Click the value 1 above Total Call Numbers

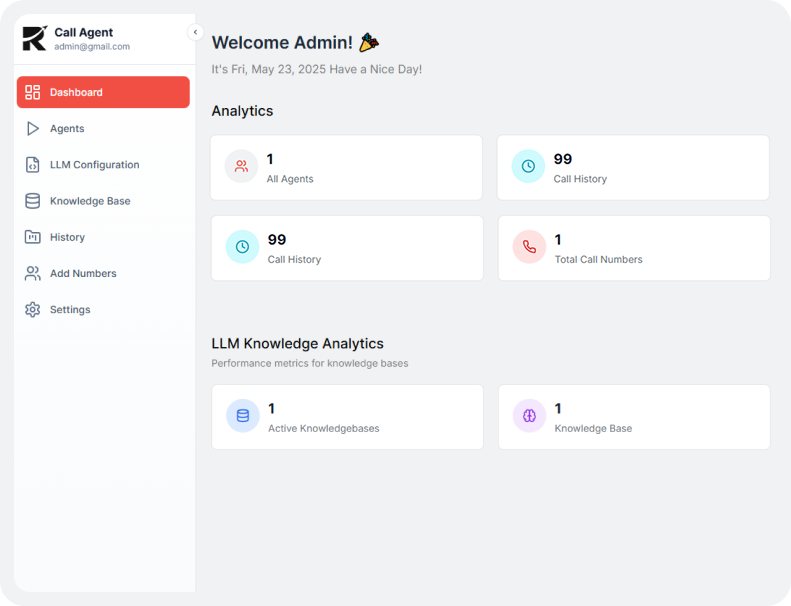coord(558,240)
